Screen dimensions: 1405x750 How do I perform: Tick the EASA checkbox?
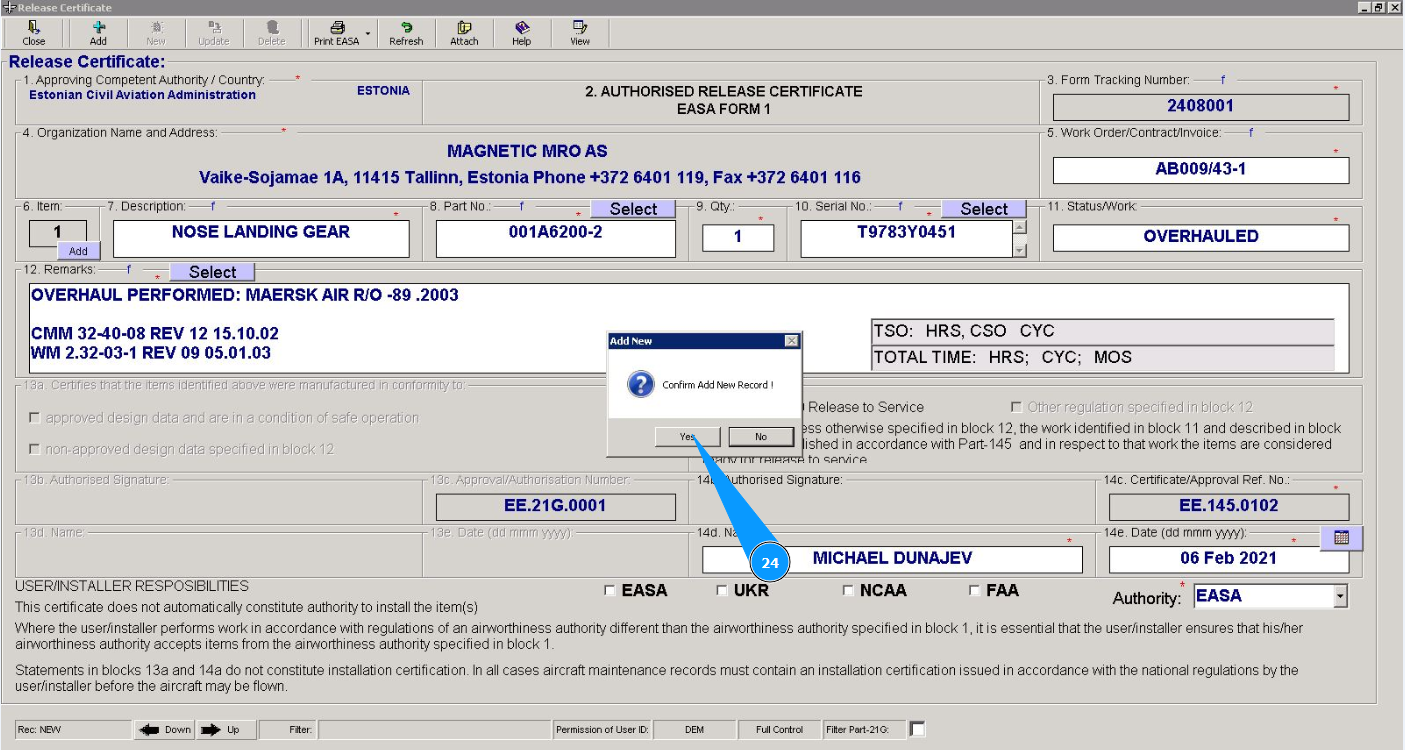tap(610, 591)
